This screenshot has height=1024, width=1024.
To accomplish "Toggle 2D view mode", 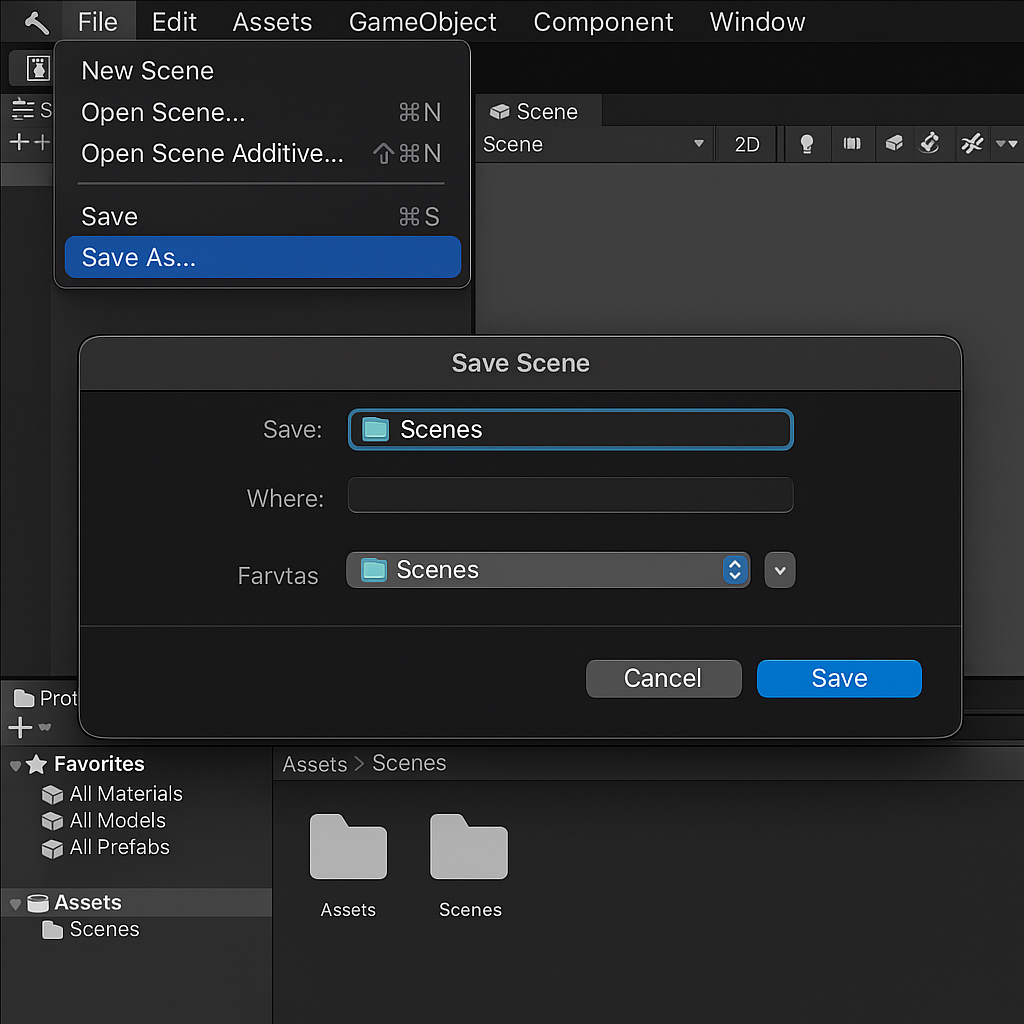I will pos(746,144).
